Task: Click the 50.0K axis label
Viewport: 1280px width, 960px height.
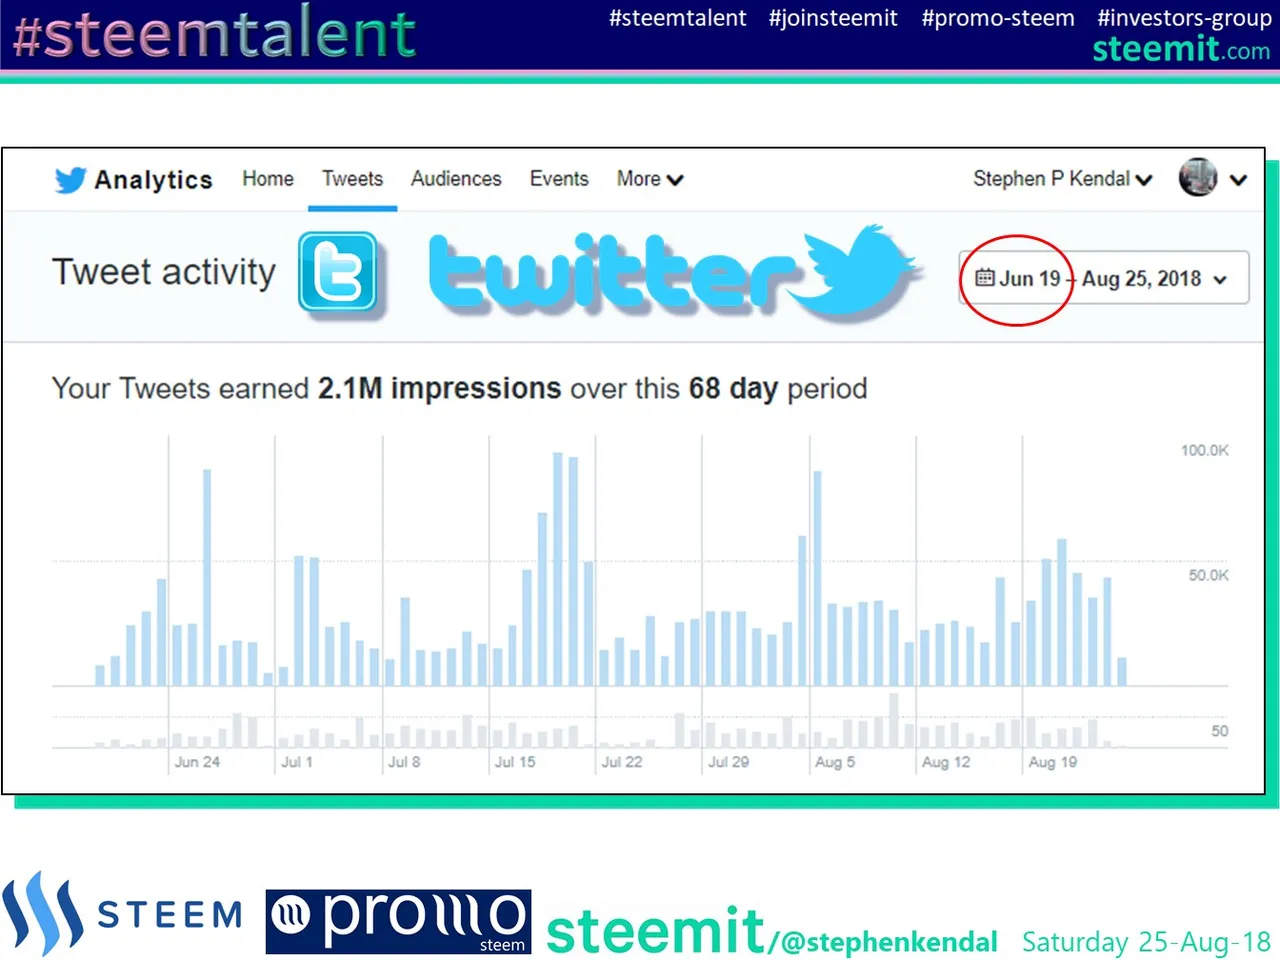Action: point(1208,575)
